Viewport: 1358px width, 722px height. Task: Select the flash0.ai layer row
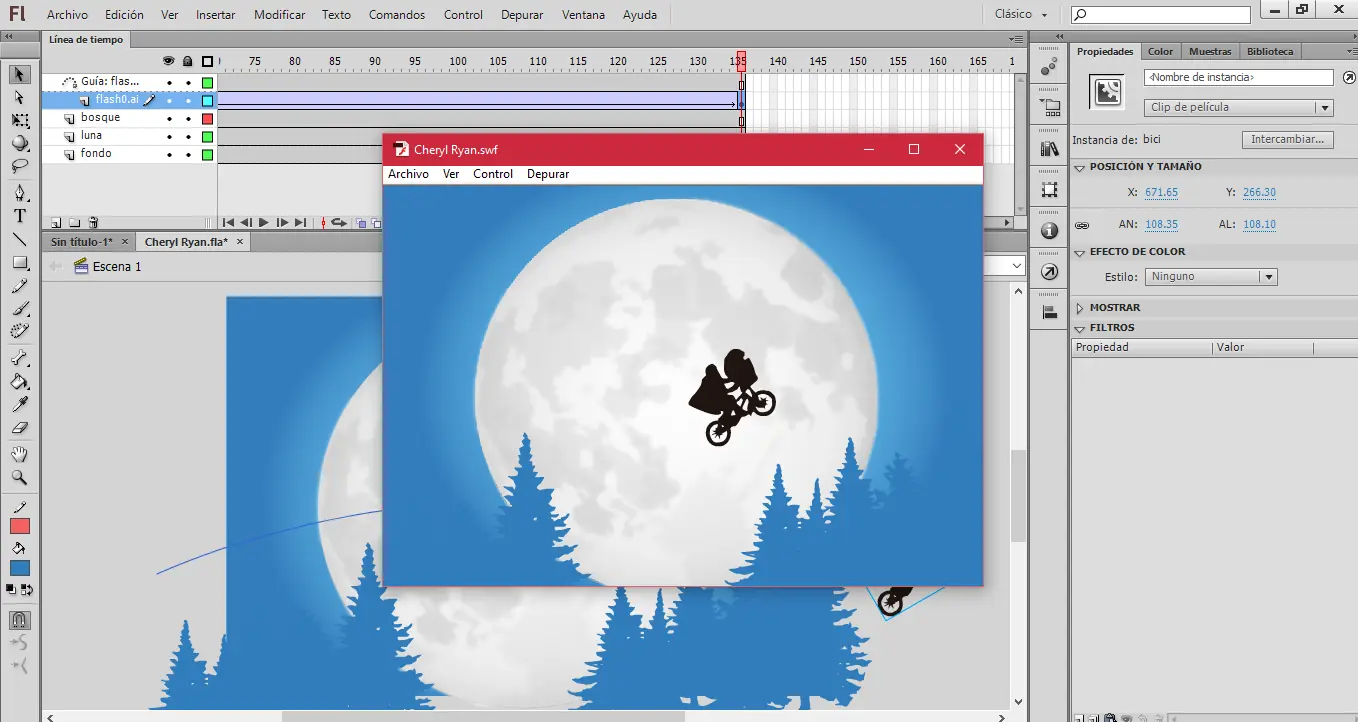point(129,100)
